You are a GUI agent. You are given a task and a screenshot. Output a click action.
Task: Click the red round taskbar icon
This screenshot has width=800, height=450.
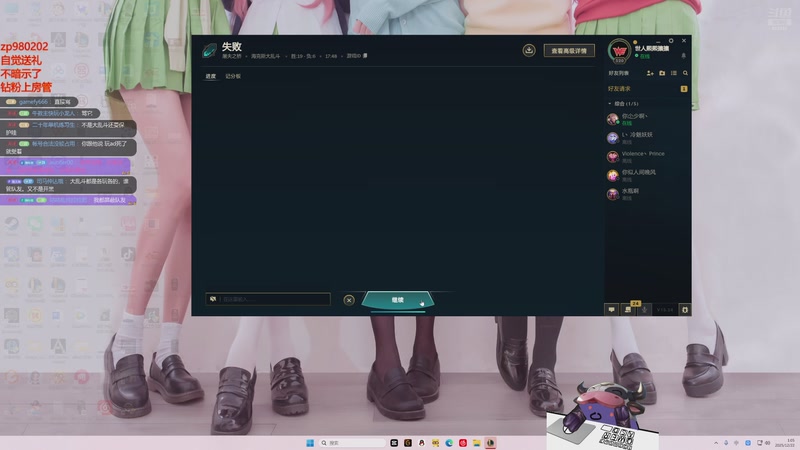tap(463, 443)
